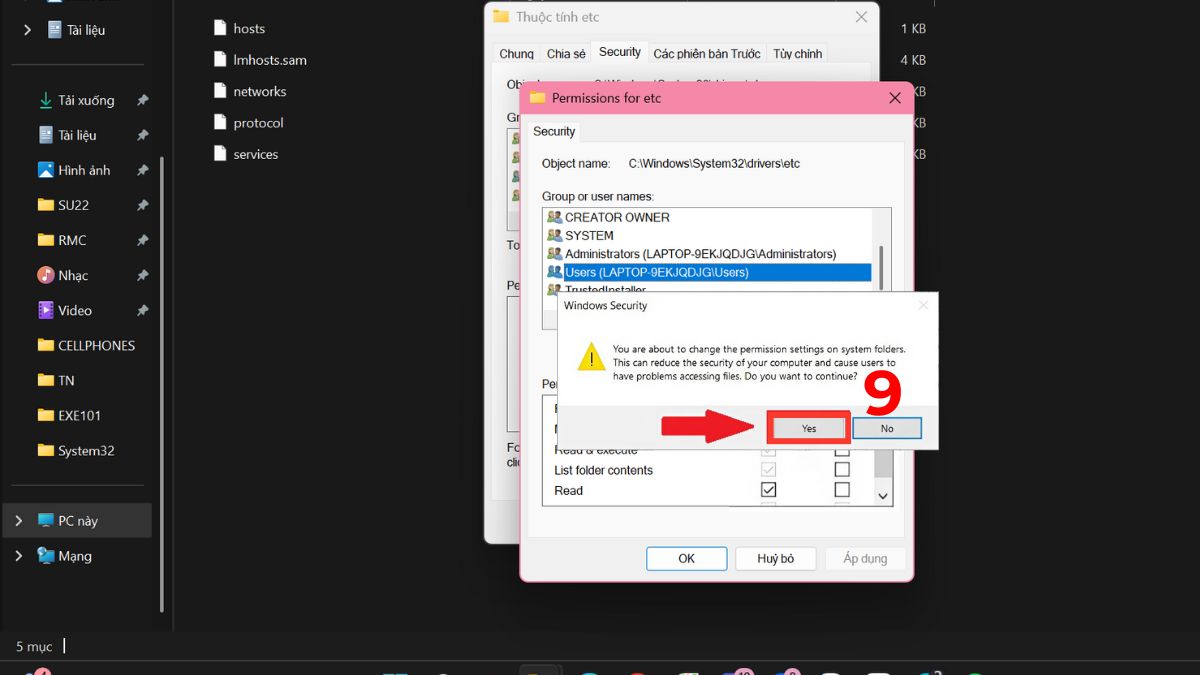Open the Hình ảnh sidebar item

tap(83, 169)
